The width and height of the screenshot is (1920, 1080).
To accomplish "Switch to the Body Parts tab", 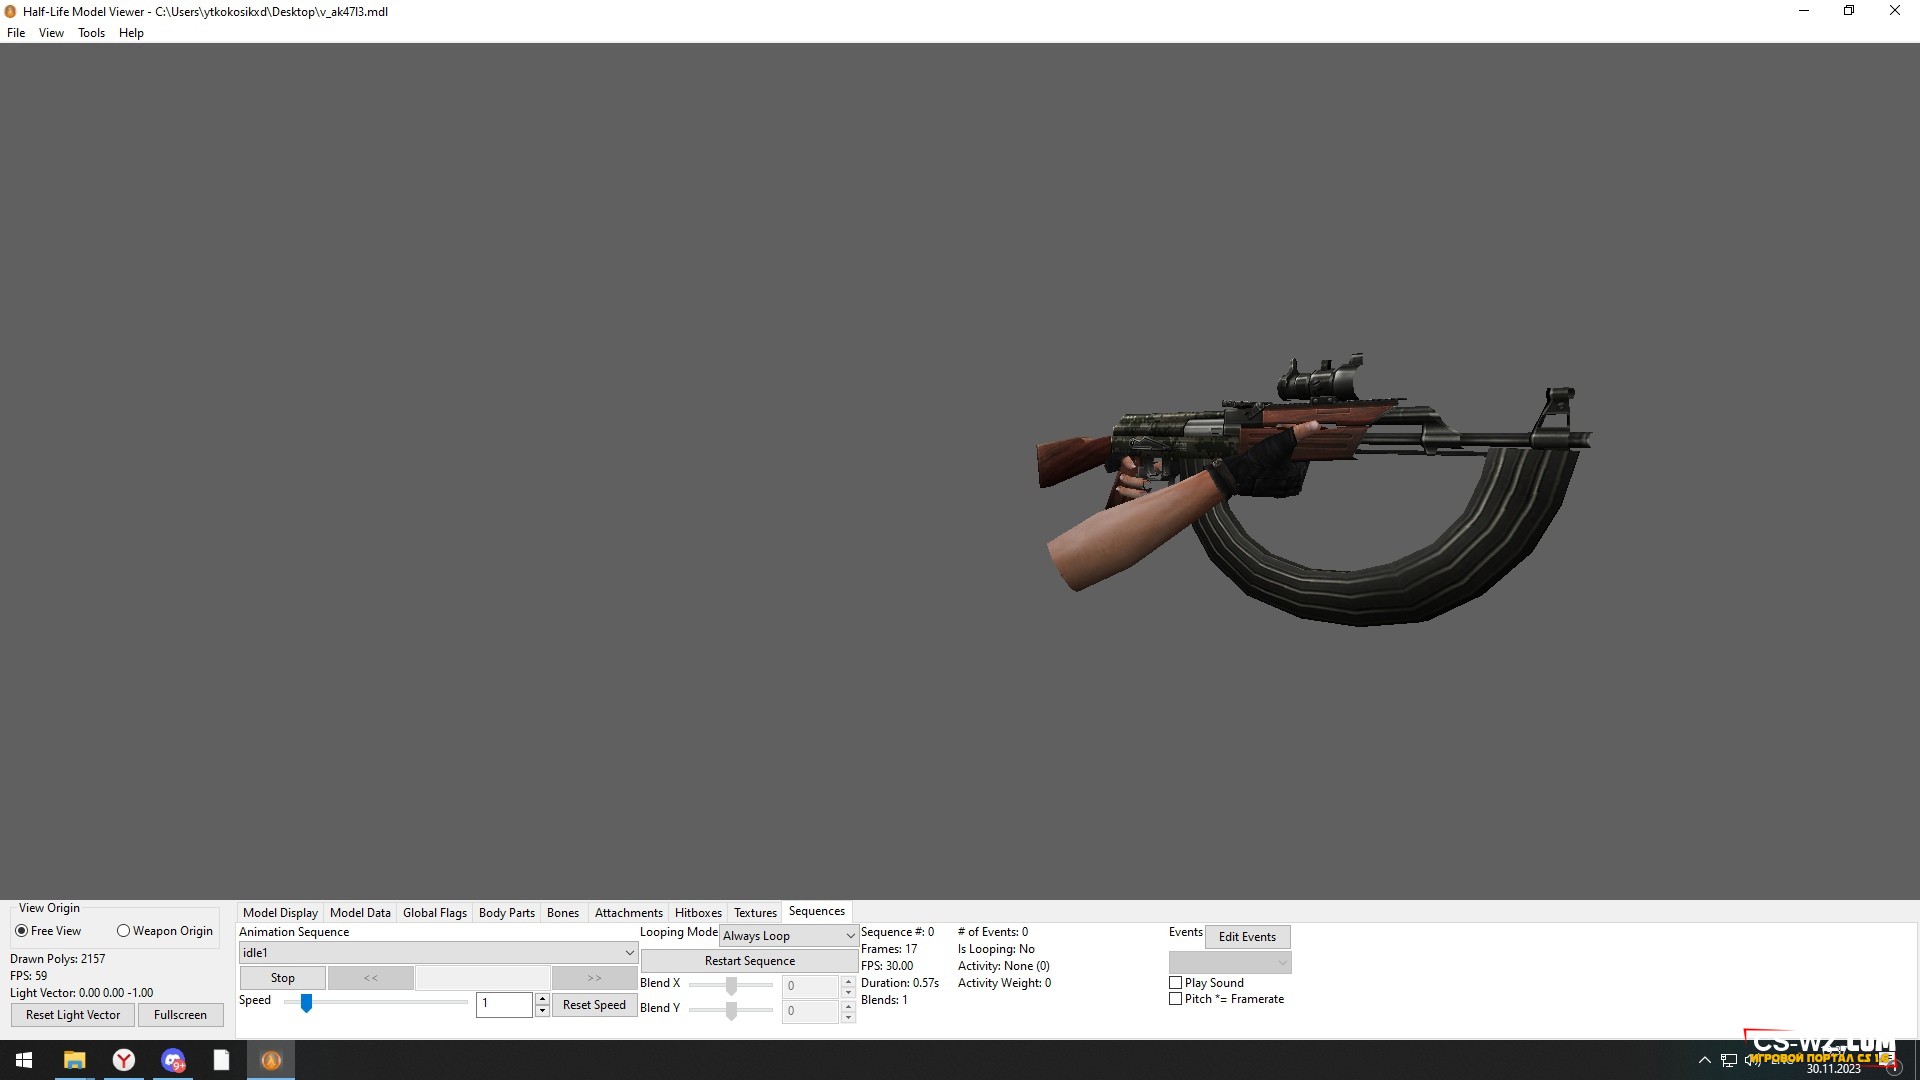I will [x=507, y=913].
